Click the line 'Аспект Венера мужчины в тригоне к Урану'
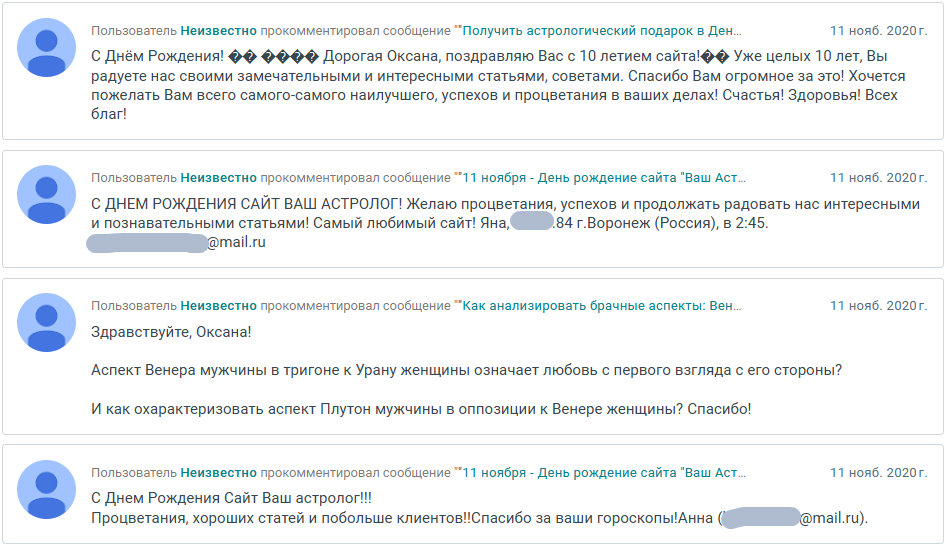 tap(467, 369)
